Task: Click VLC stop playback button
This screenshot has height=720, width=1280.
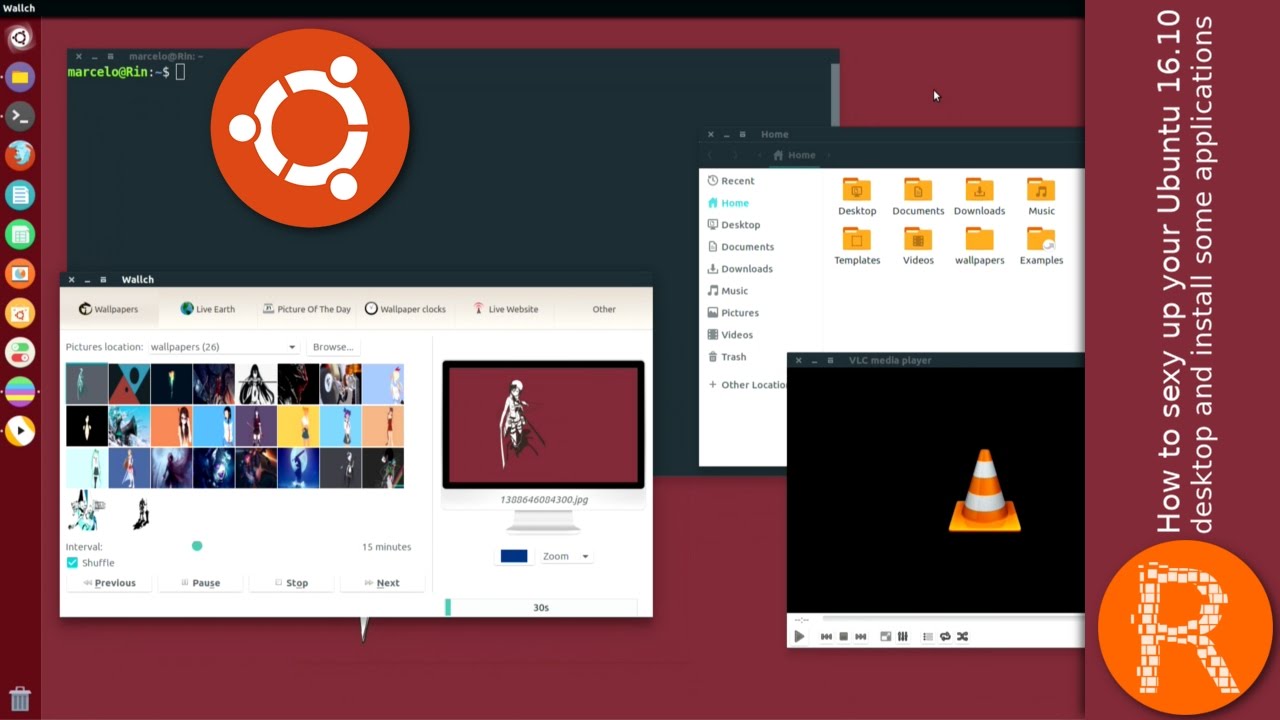Action: pos(843,636)
